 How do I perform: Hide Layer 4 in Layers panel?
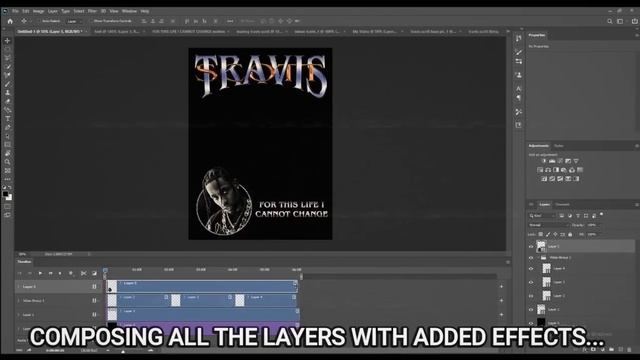531,269
